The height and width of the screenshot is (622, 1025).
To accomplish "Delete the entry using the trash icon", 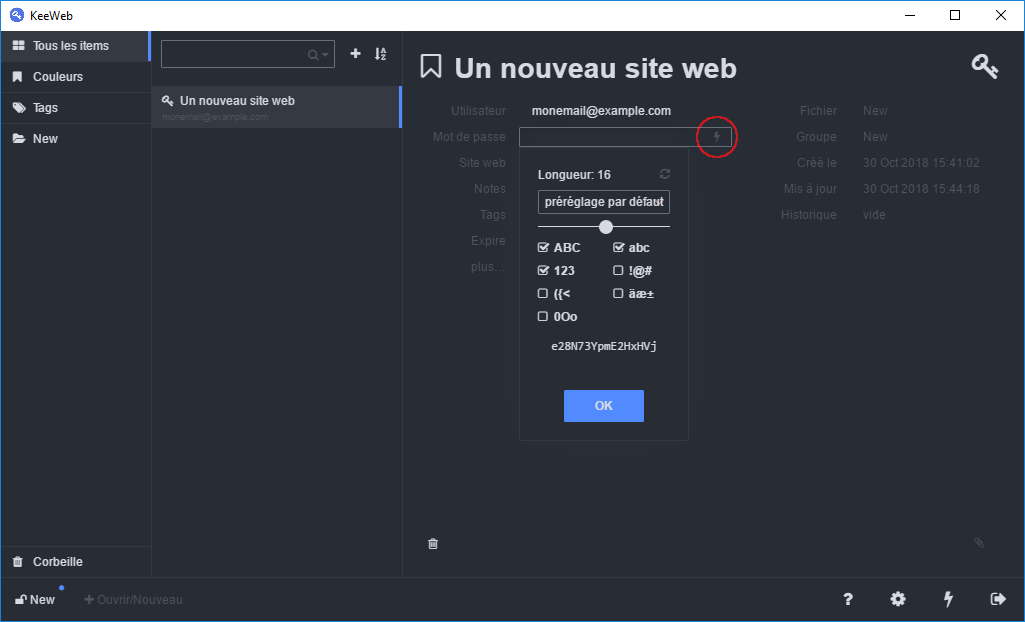I will pos(433,543).
